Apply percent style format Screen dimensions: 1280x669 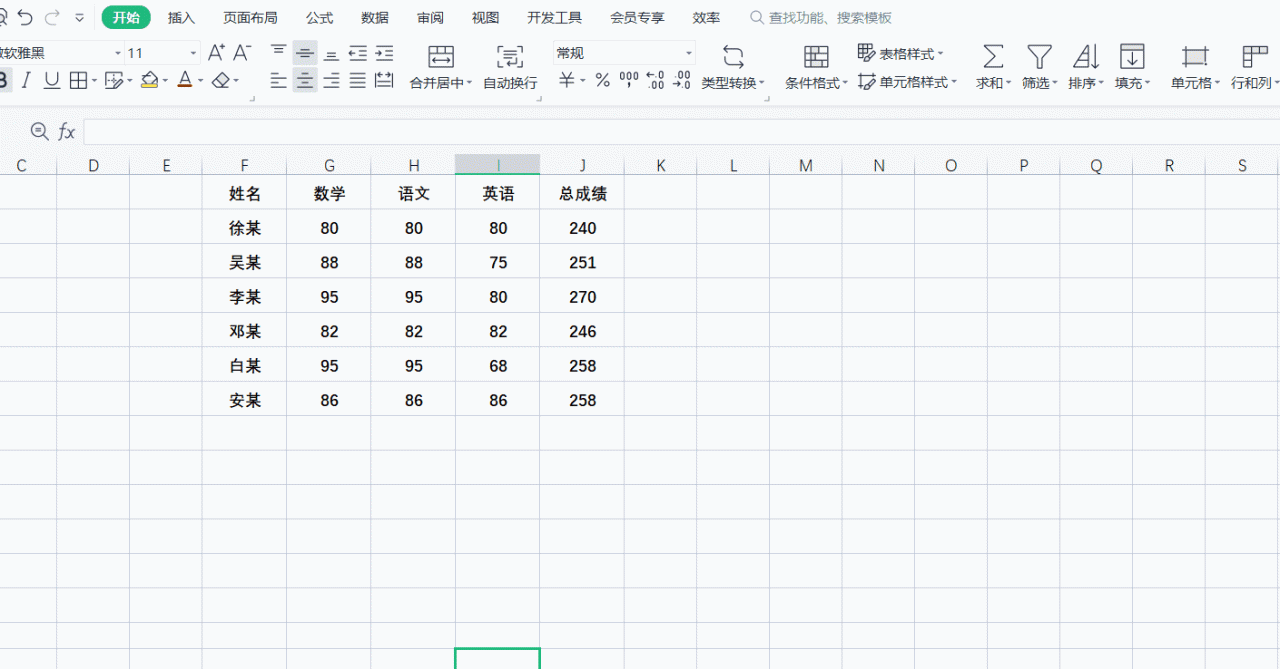(602, 81)
